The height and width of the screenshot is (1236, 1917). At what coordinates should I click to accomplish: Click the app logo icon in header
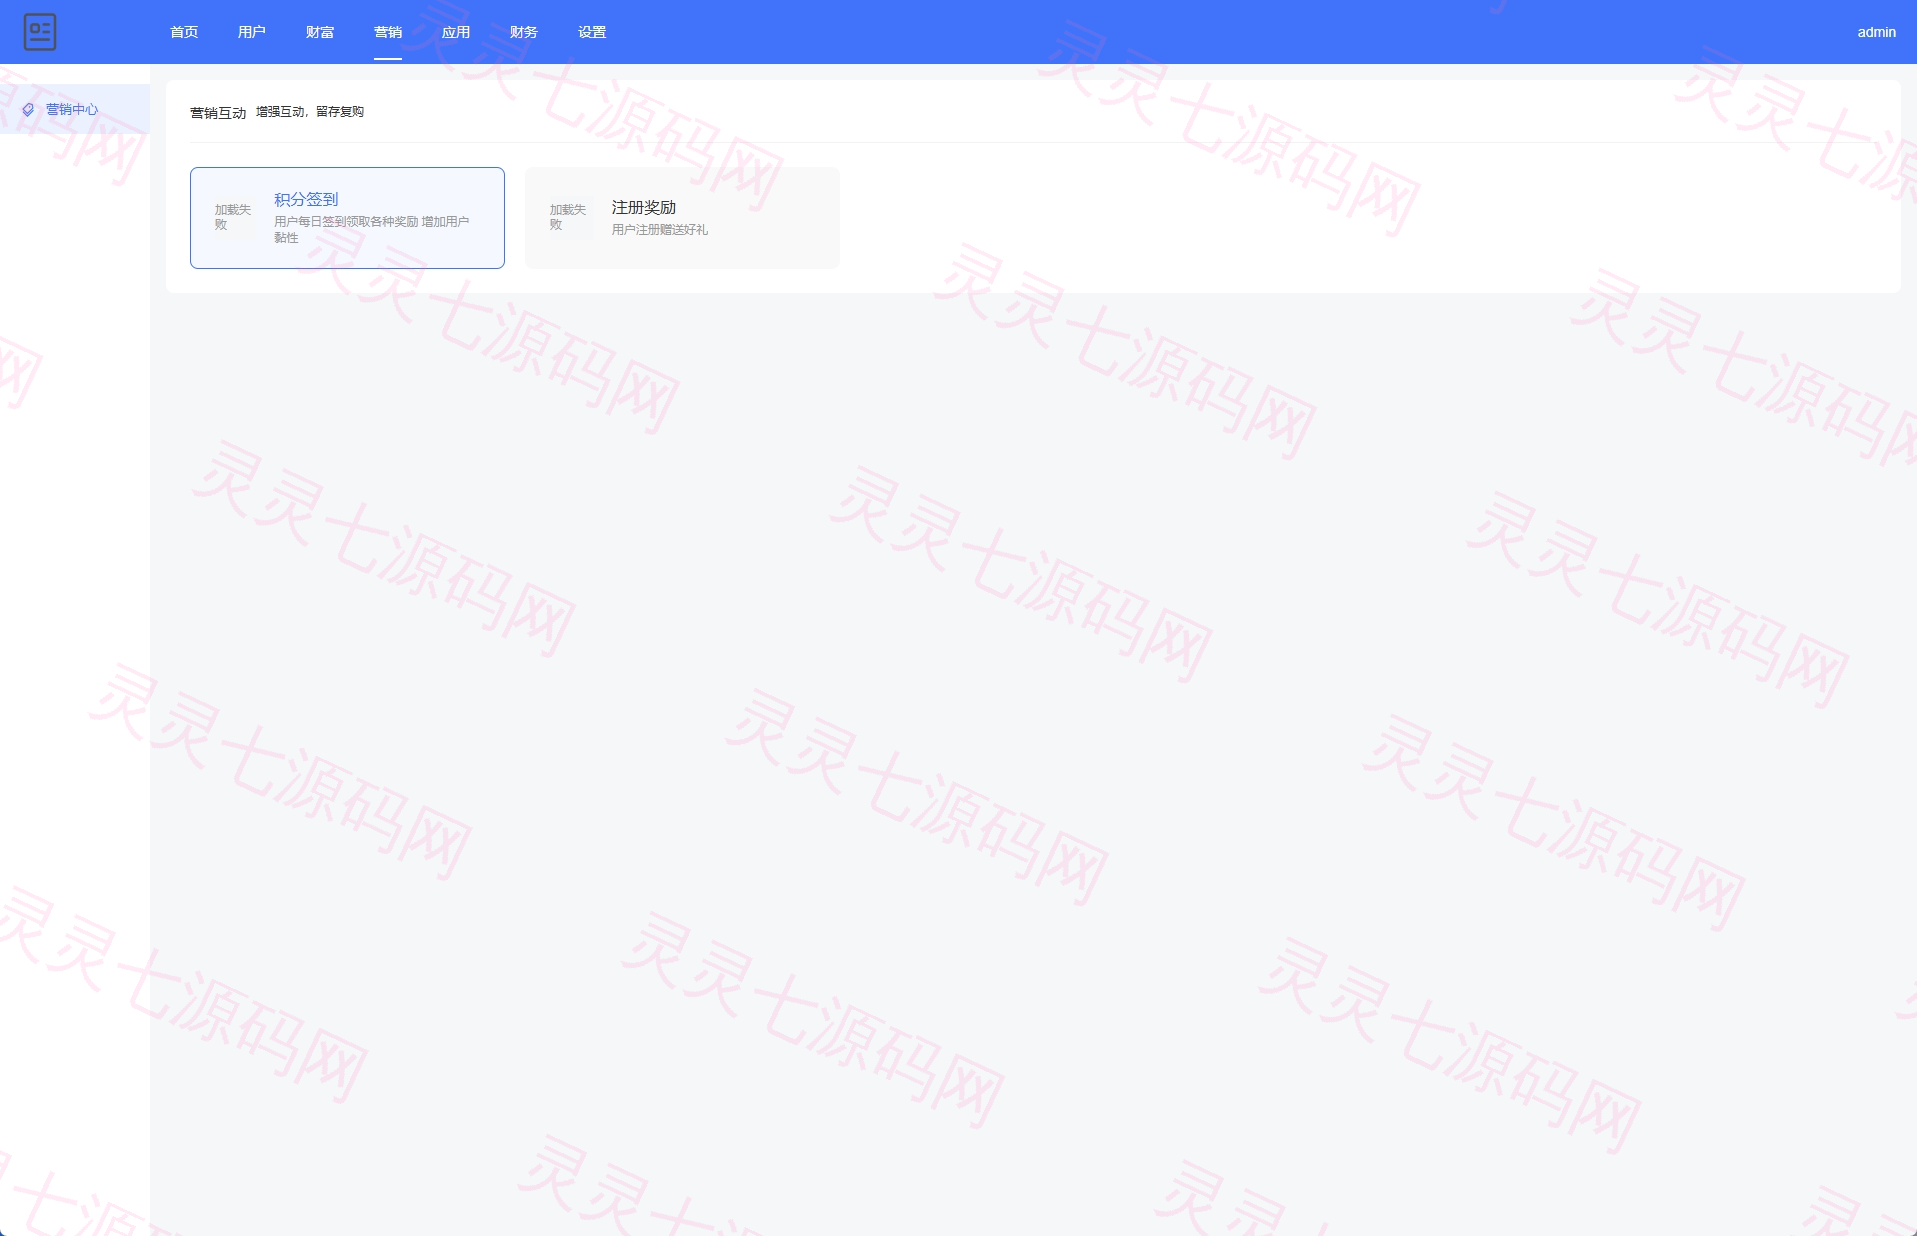(x=40, y=32)
